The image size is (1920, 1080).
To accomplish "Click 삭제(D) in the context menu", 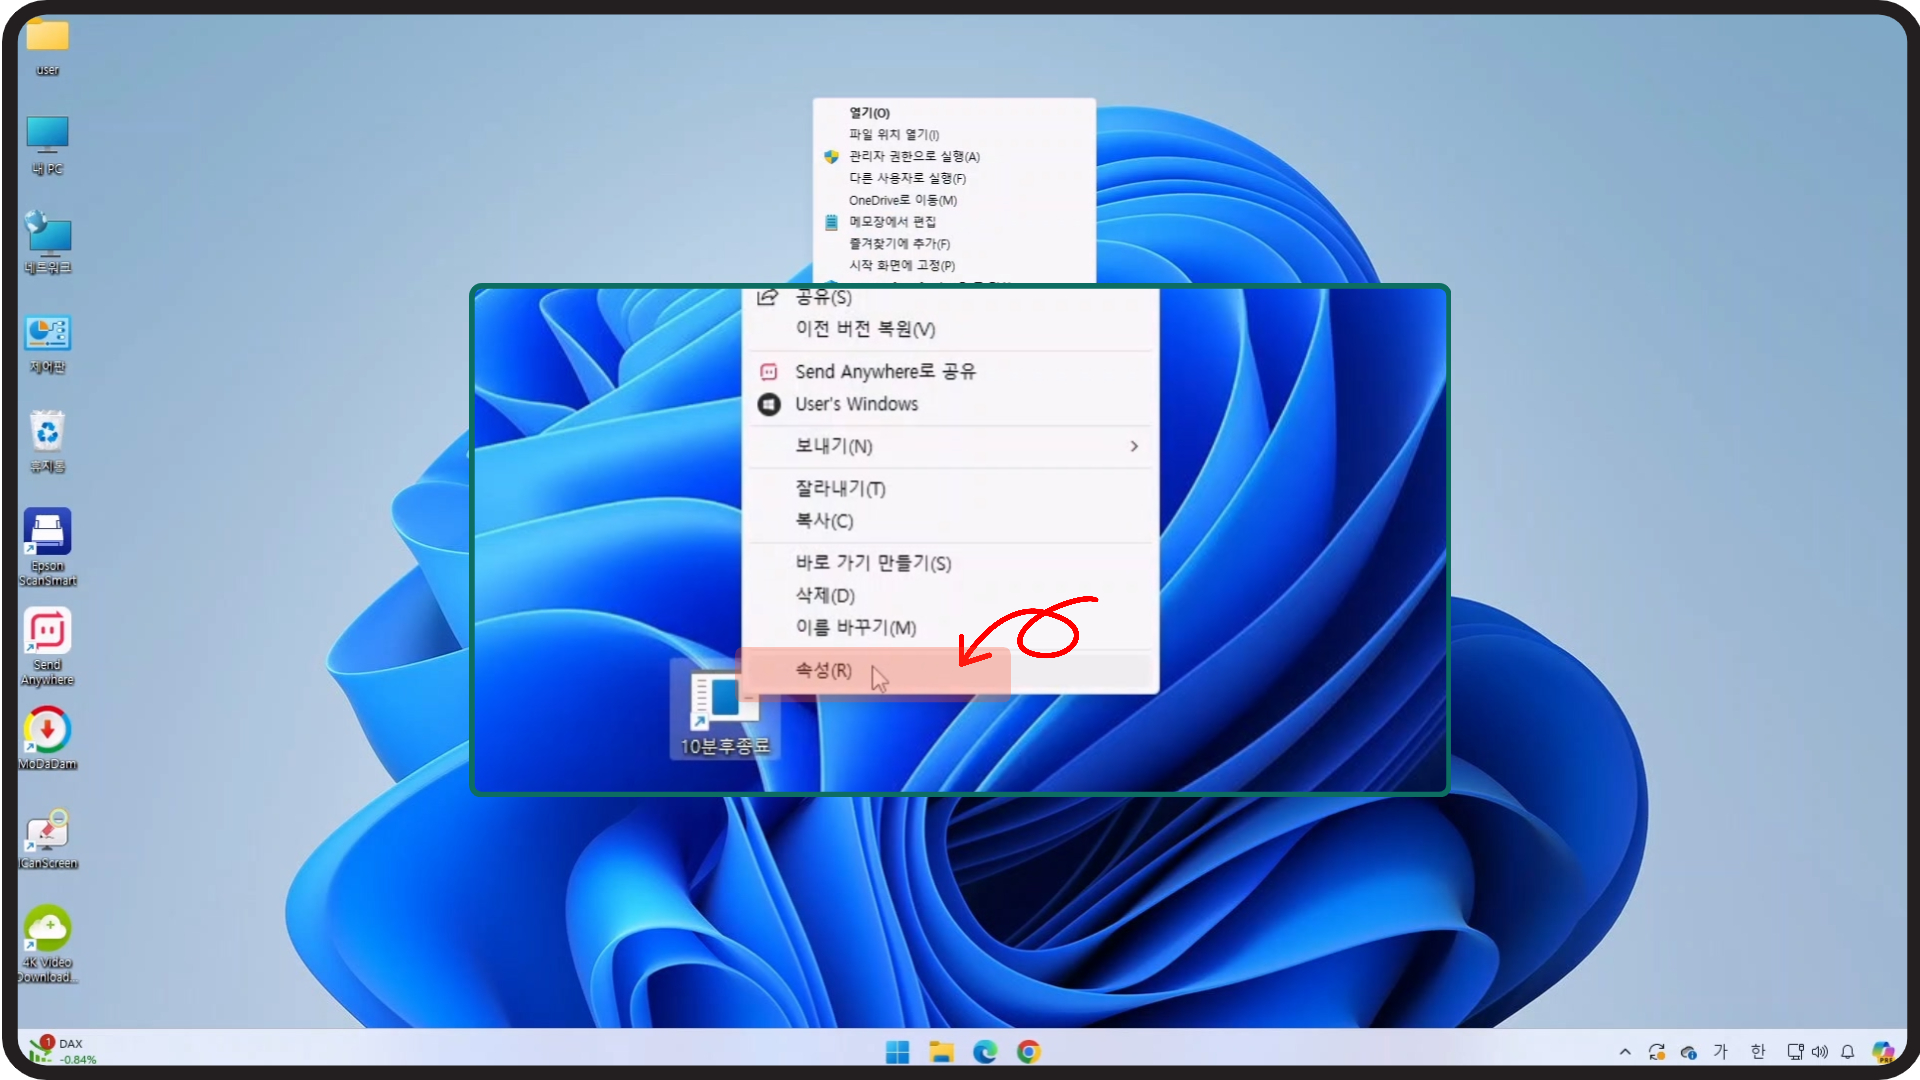I will click(x=825, y=595).
